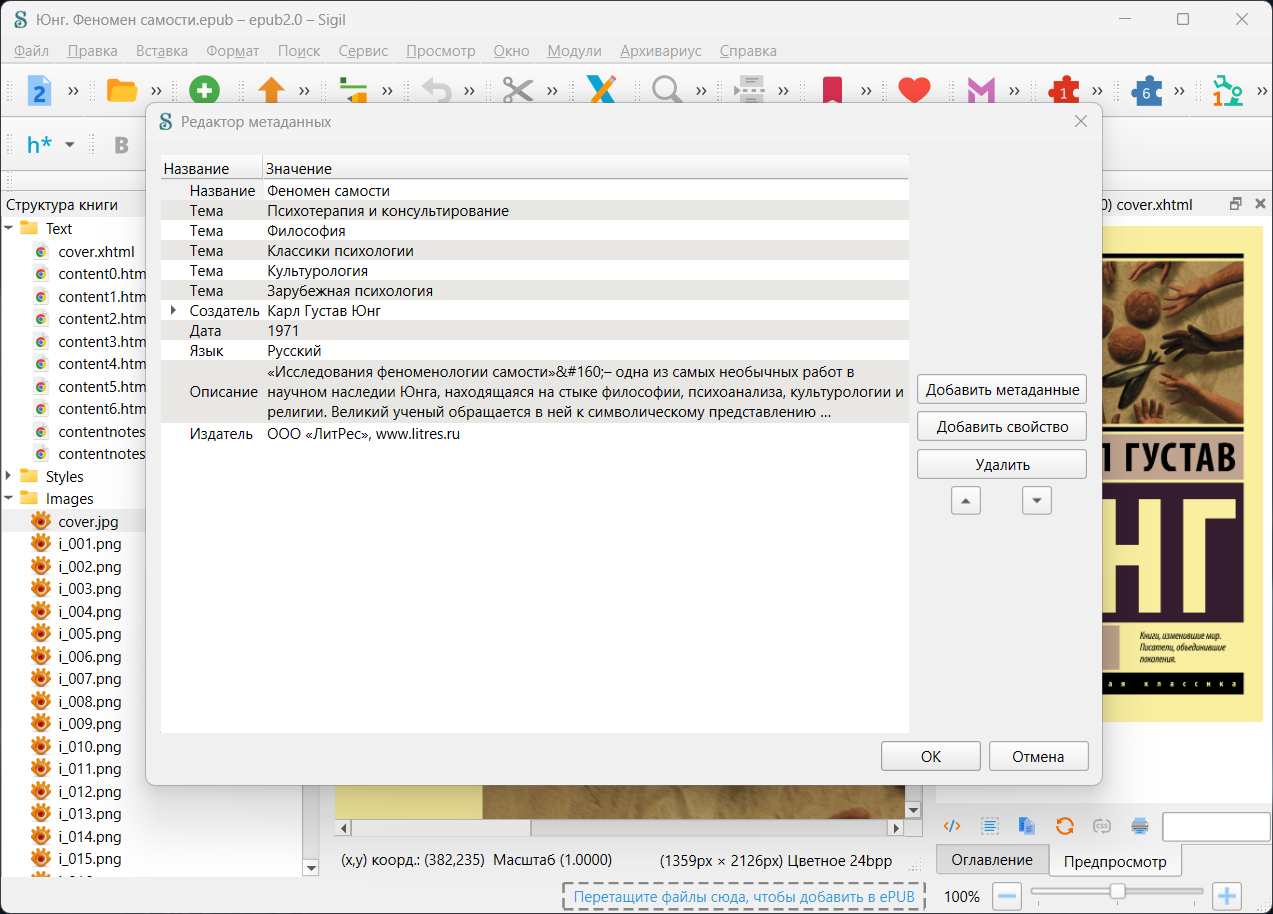Collapse the Text folder in the book structure

[x=9, y=228]
